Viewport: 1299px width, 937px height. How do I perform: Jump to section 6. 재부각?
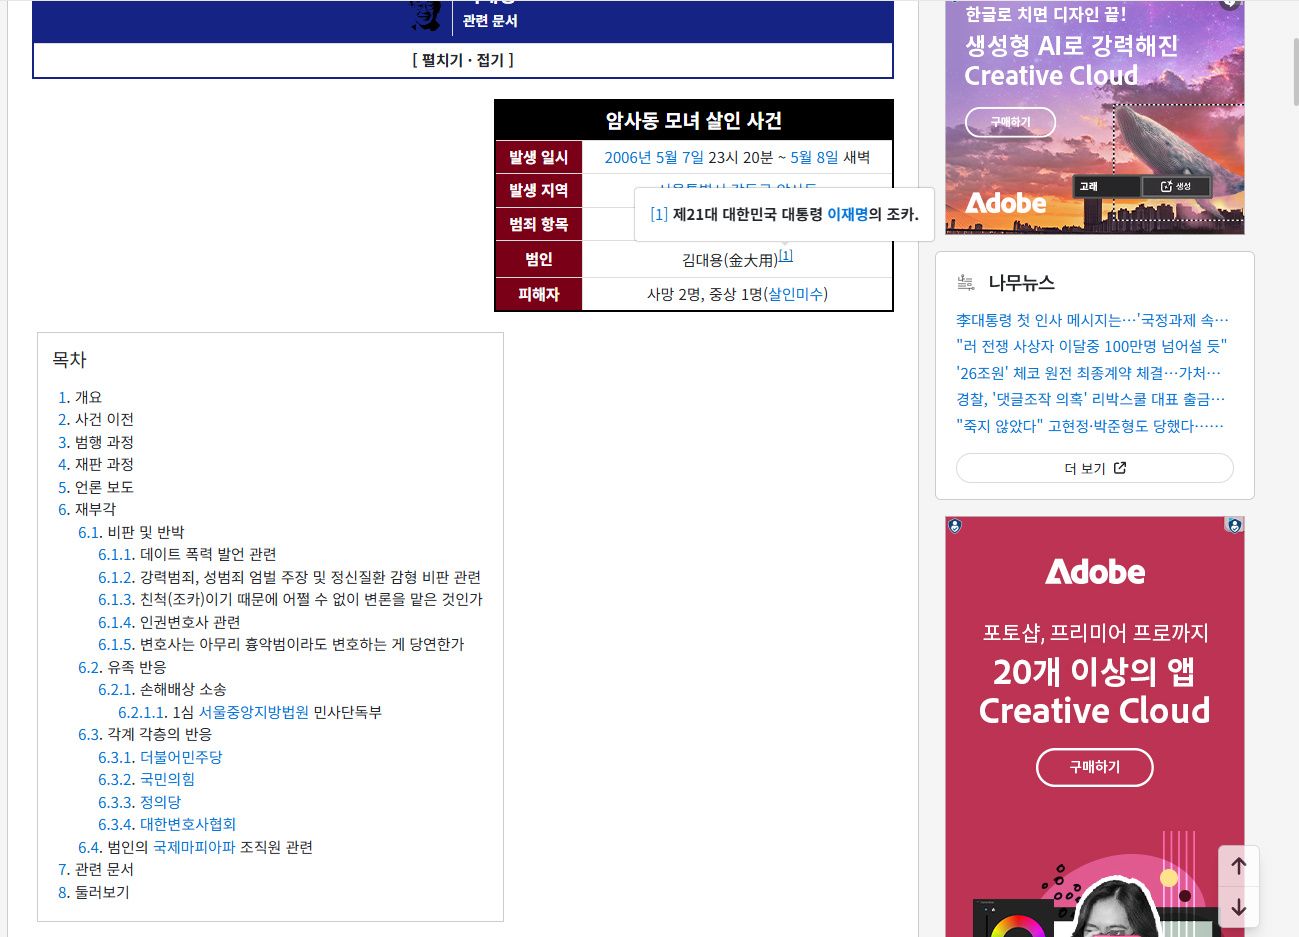87,509
